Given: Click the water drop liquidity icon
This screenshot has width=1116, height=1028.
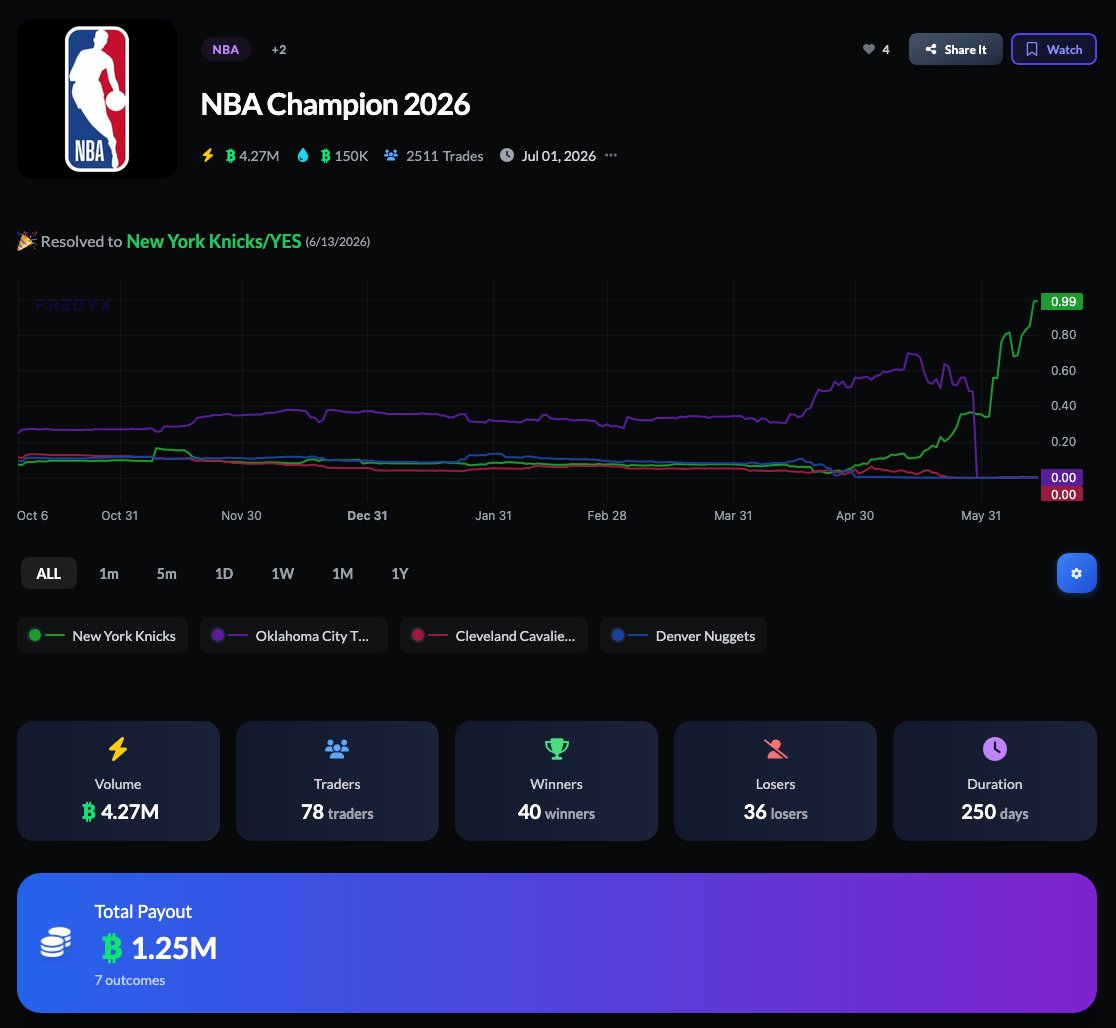Looking at the screenshot, I should 302,155.
